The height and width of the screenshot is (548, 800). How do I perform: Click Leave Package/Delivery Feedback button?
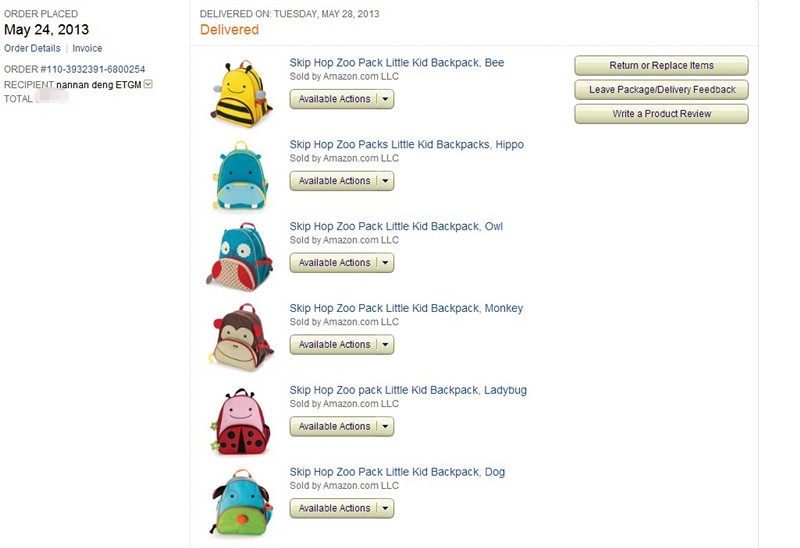click(x=661, y=90)
